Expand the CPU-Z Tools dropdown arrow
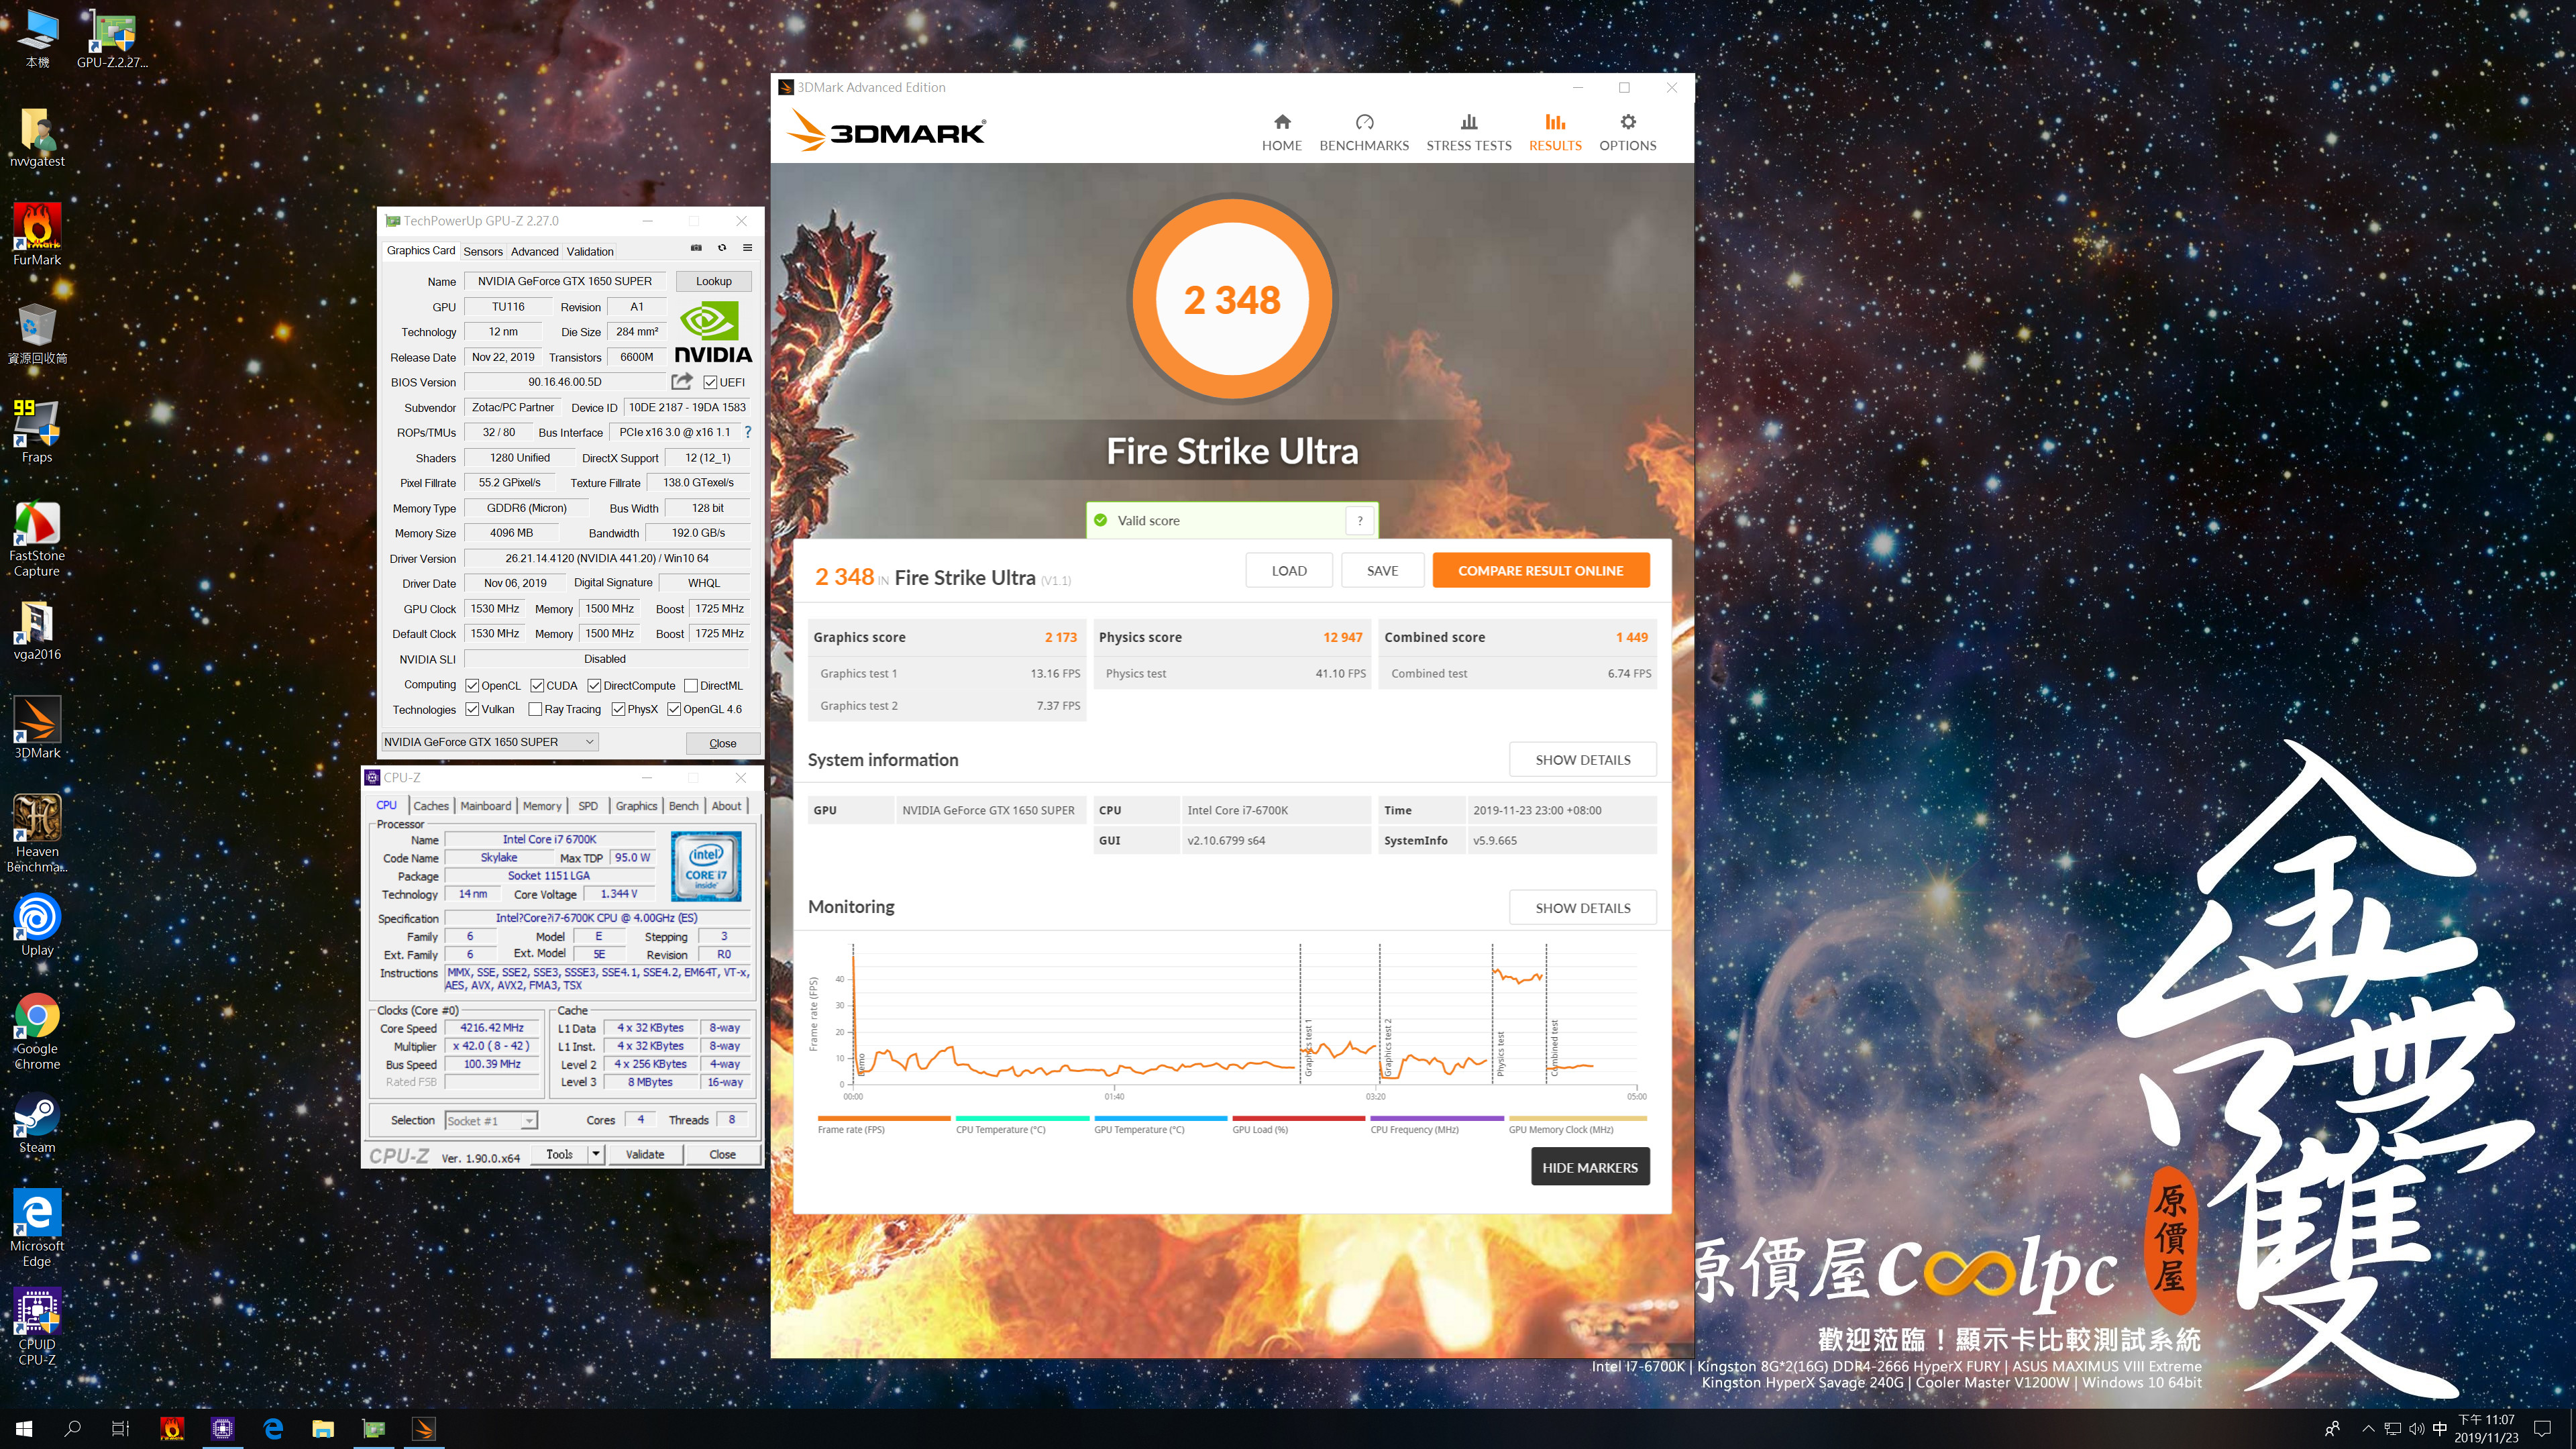The height and width of the screenshot is (1449, 2576). pos(596,1154)
